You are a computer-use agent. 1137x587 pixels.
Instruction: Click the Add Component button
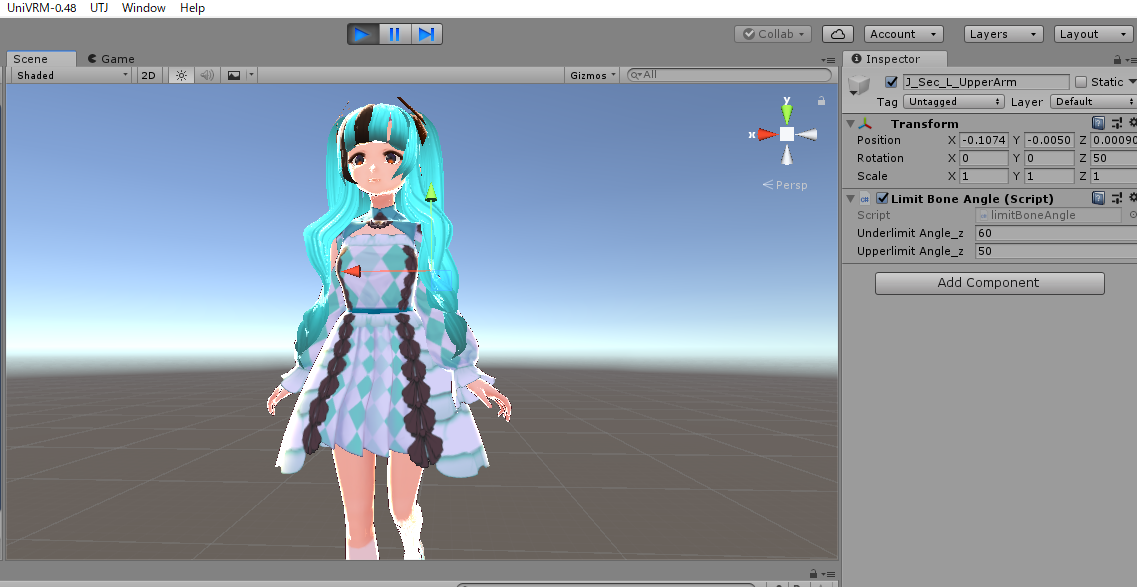989,283
